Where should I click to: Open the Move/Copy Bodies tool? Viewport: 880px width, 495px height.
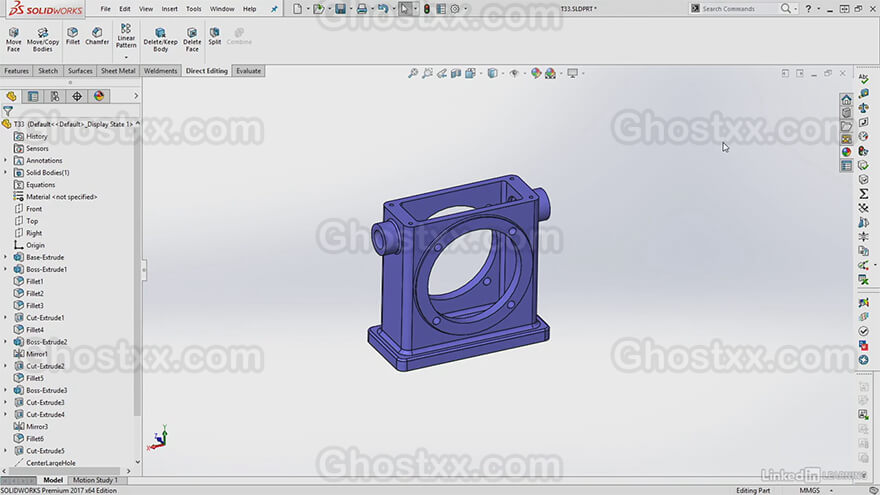(x=43, y=39)
